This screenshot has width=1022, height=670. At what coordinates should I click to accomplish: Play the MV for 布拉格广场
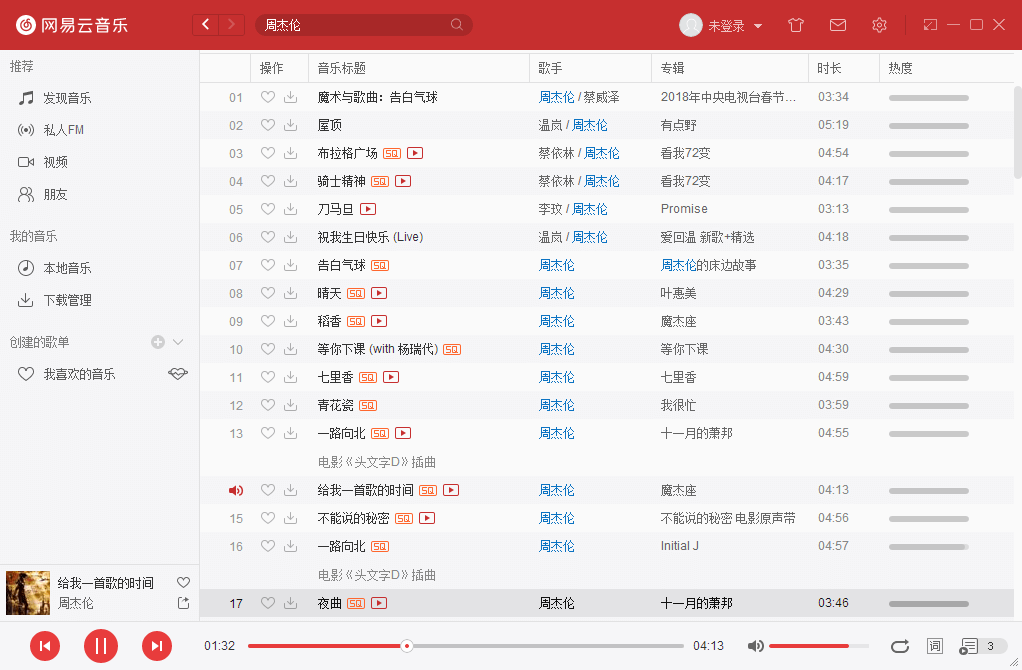[x=415, y=153]
